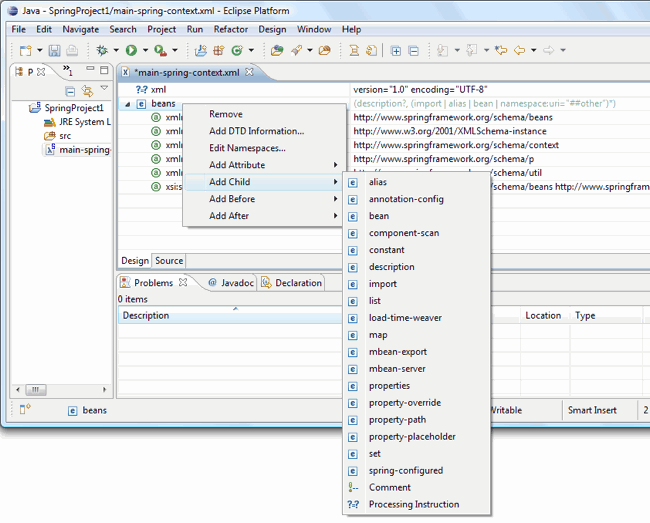This screenshot has height=523, width=650.
Task: Click the Save icon in toolbar
Action: 55,50
